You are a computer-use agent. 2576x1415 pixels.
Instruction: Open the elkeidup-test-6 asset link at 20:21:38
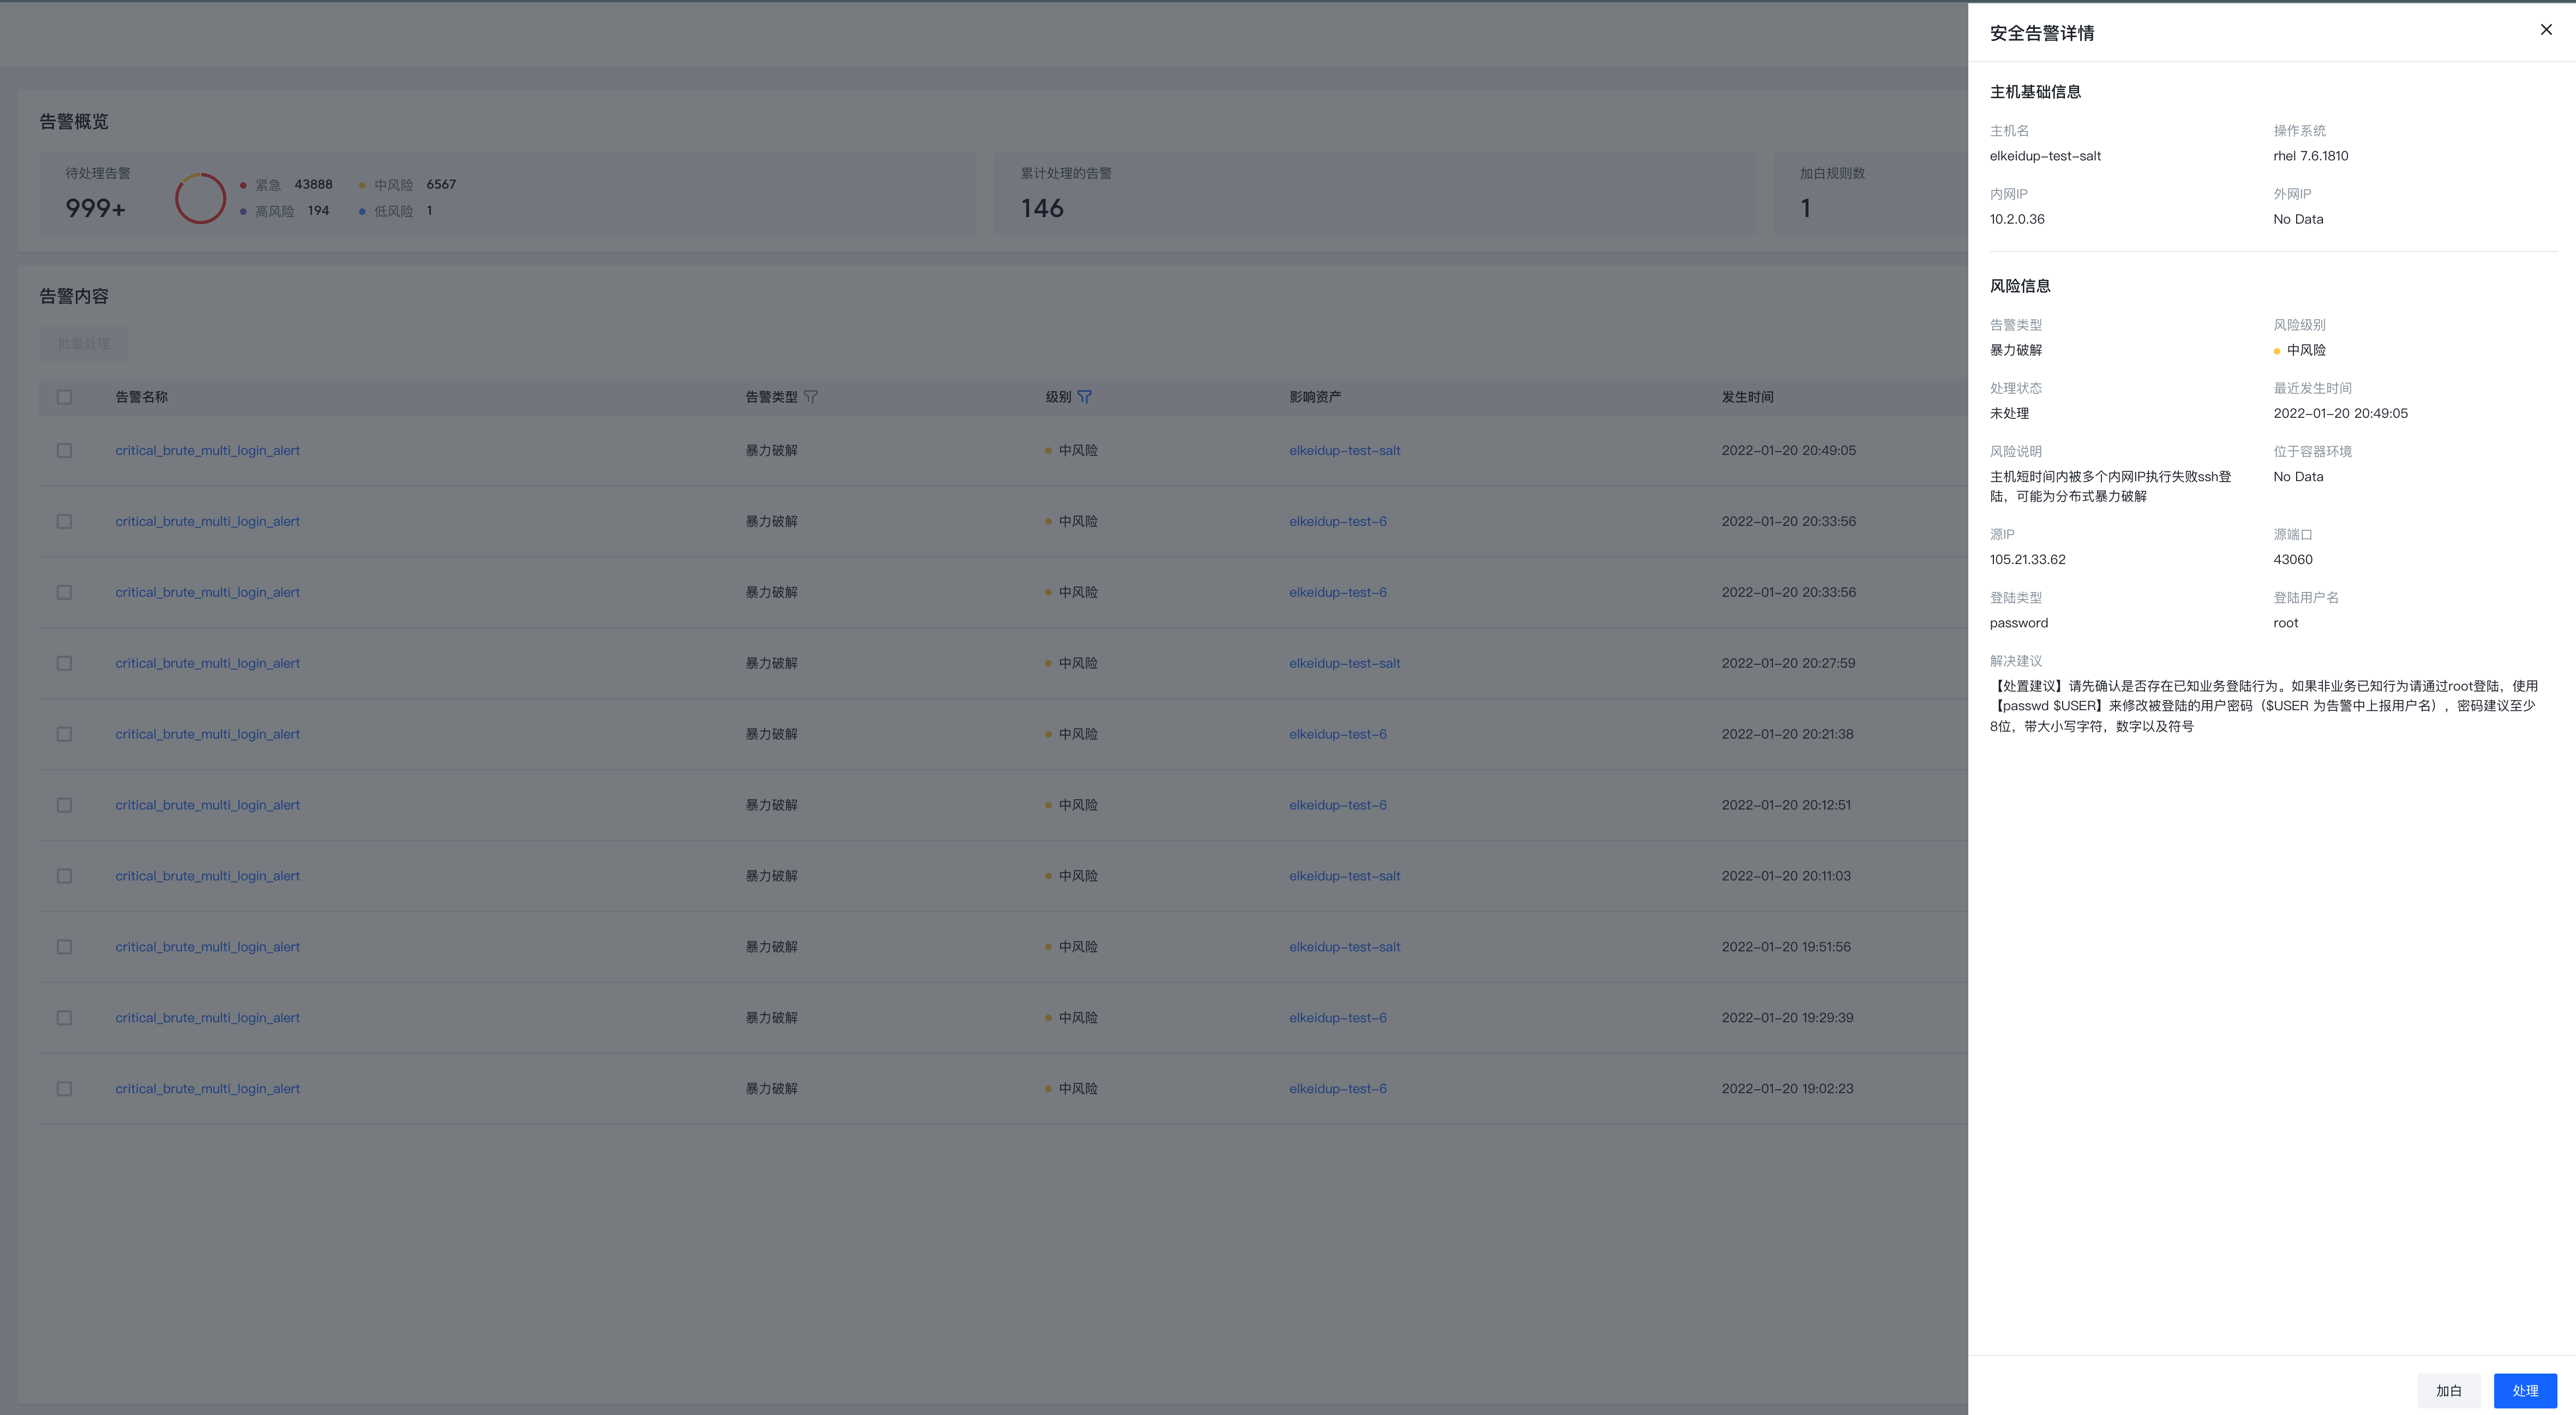pyautogui.click(x=1337, y=734)
